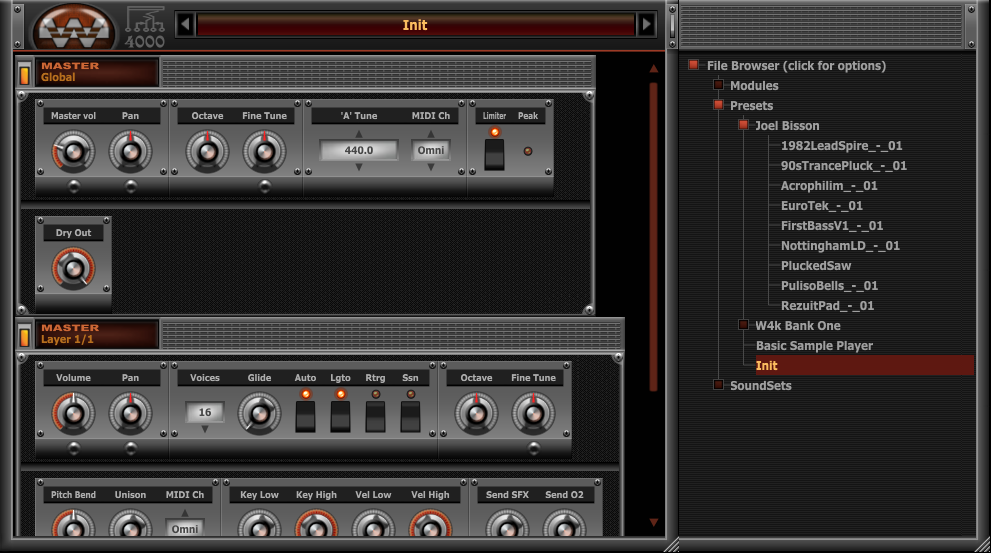Open the File Browser options

click(796, 66)
